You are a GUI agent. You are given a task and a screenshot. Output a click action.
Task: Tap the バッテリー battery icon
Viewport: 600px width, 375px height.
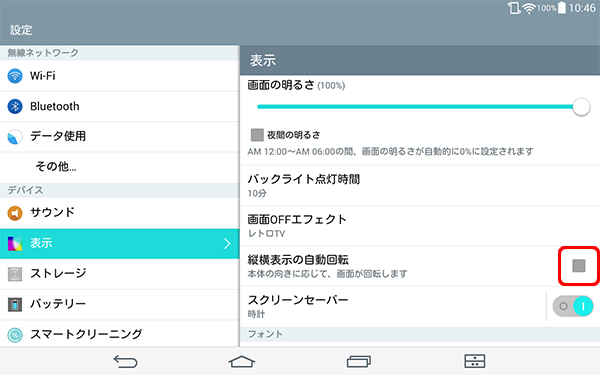(15, 304)
